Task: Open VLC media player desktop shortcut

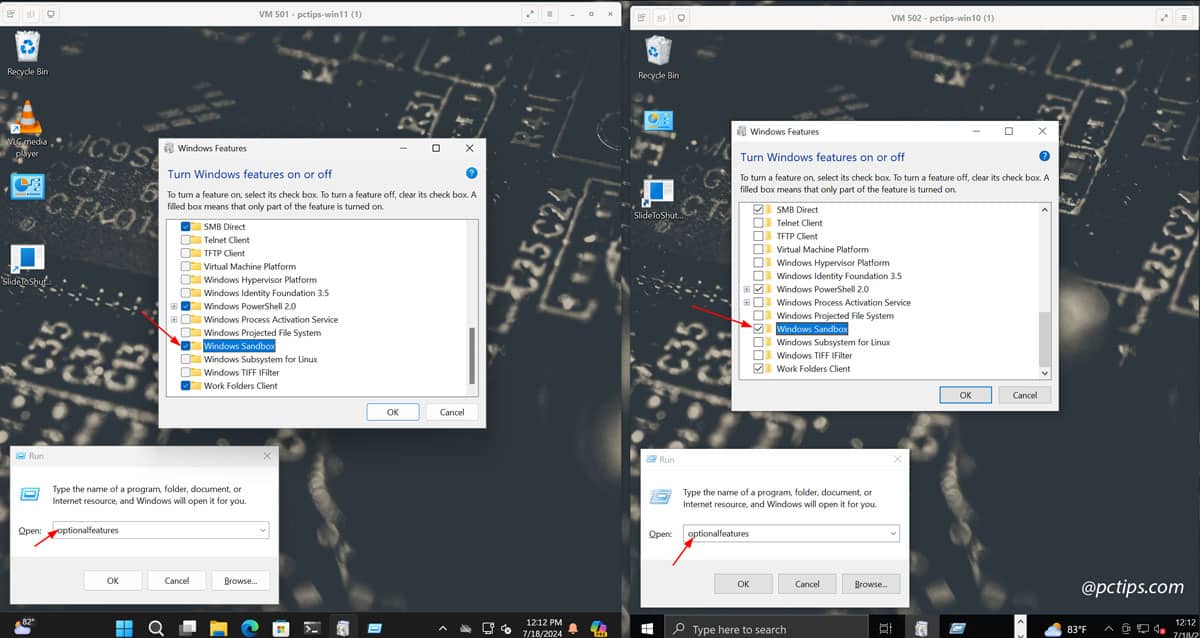Action: coord(27,130)
